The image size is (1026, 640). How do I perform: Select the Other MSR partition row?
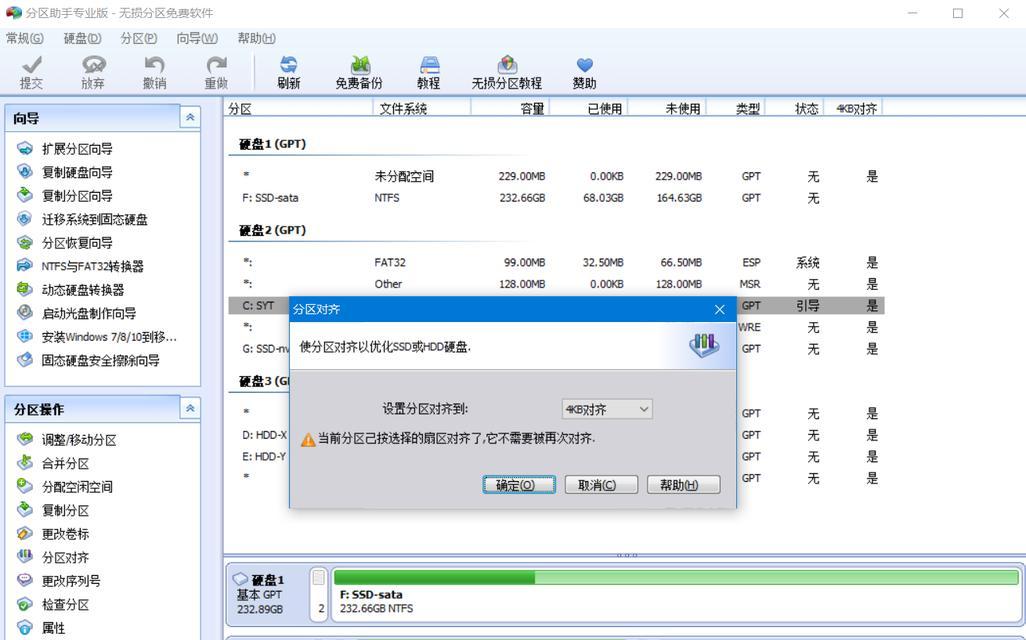pos(556,284)
